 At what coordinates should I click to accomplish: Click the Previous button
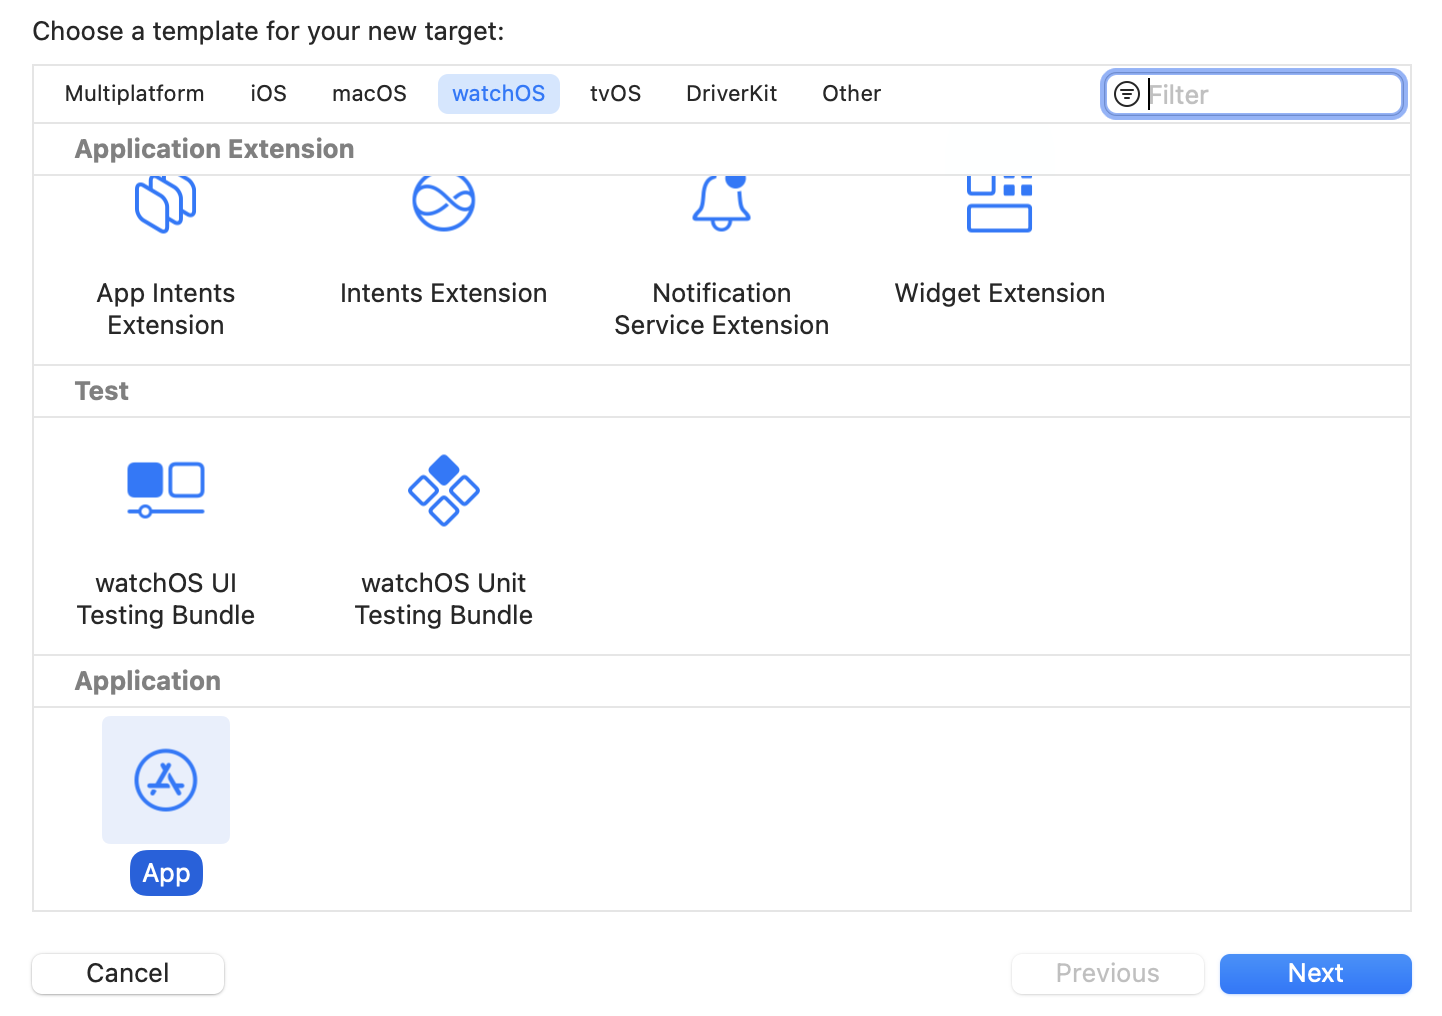pos(1107,973)
